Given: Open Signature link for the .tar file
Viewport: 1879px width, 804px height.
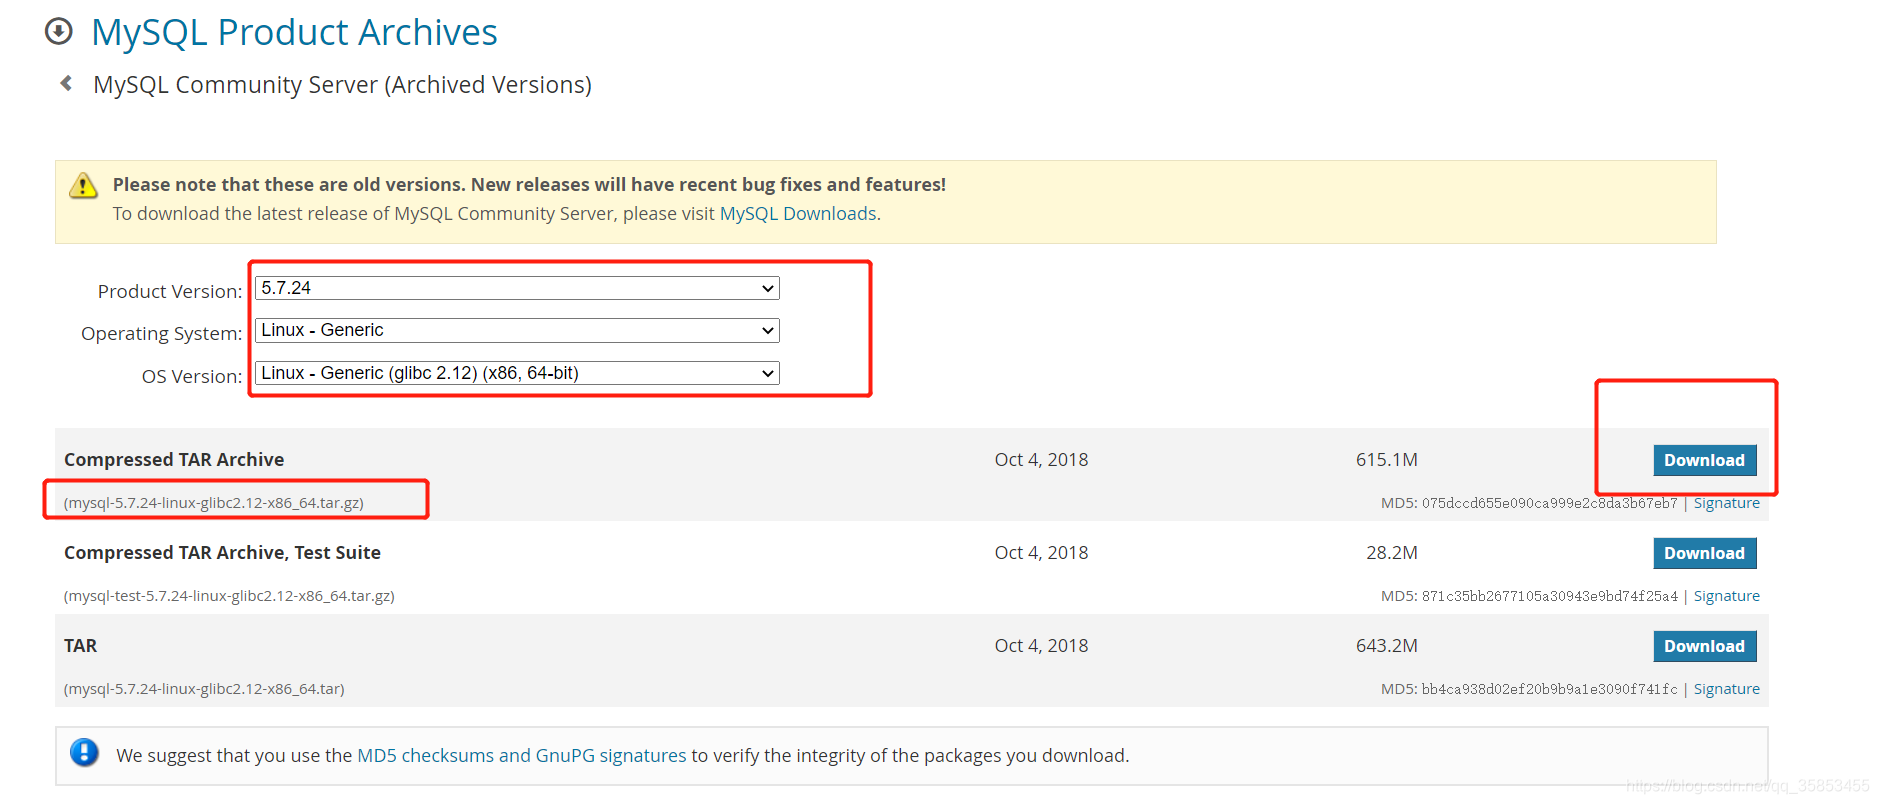Looking at the screenshot, I should point(1726,689).
